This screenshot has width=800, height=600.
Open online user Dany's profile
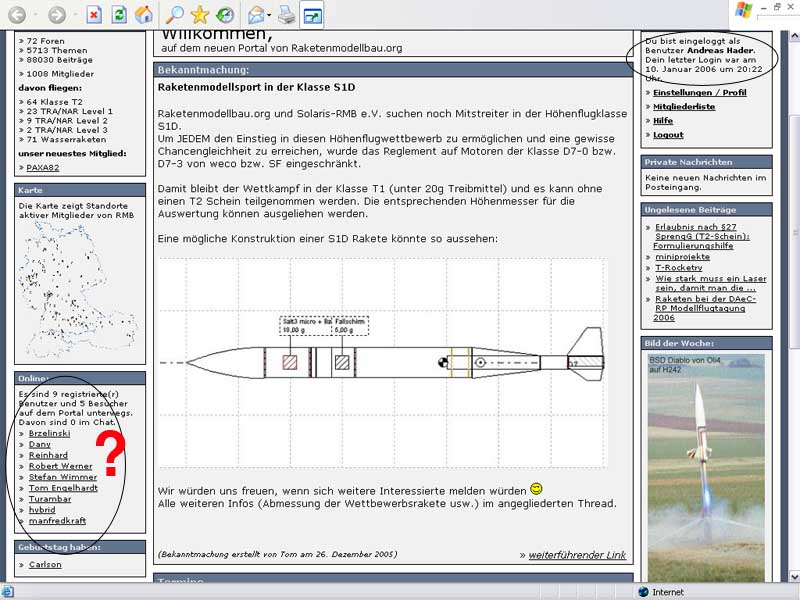(x=40, y=444)
